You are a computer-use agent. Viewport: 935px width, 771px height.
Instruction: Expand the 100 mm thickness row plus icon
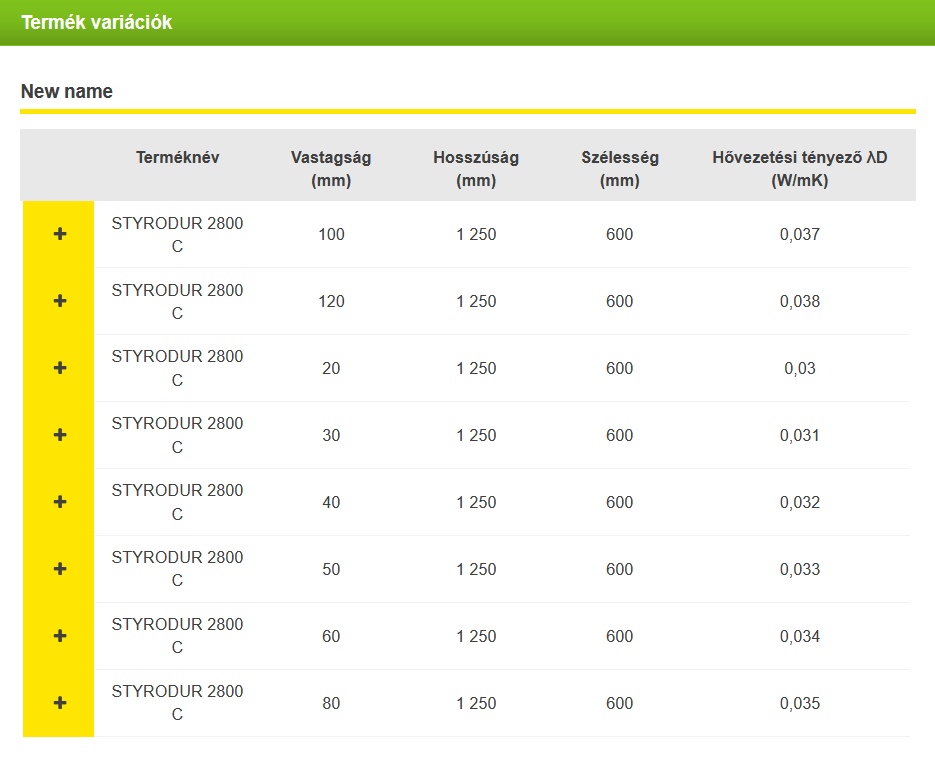tap(60, 234)
